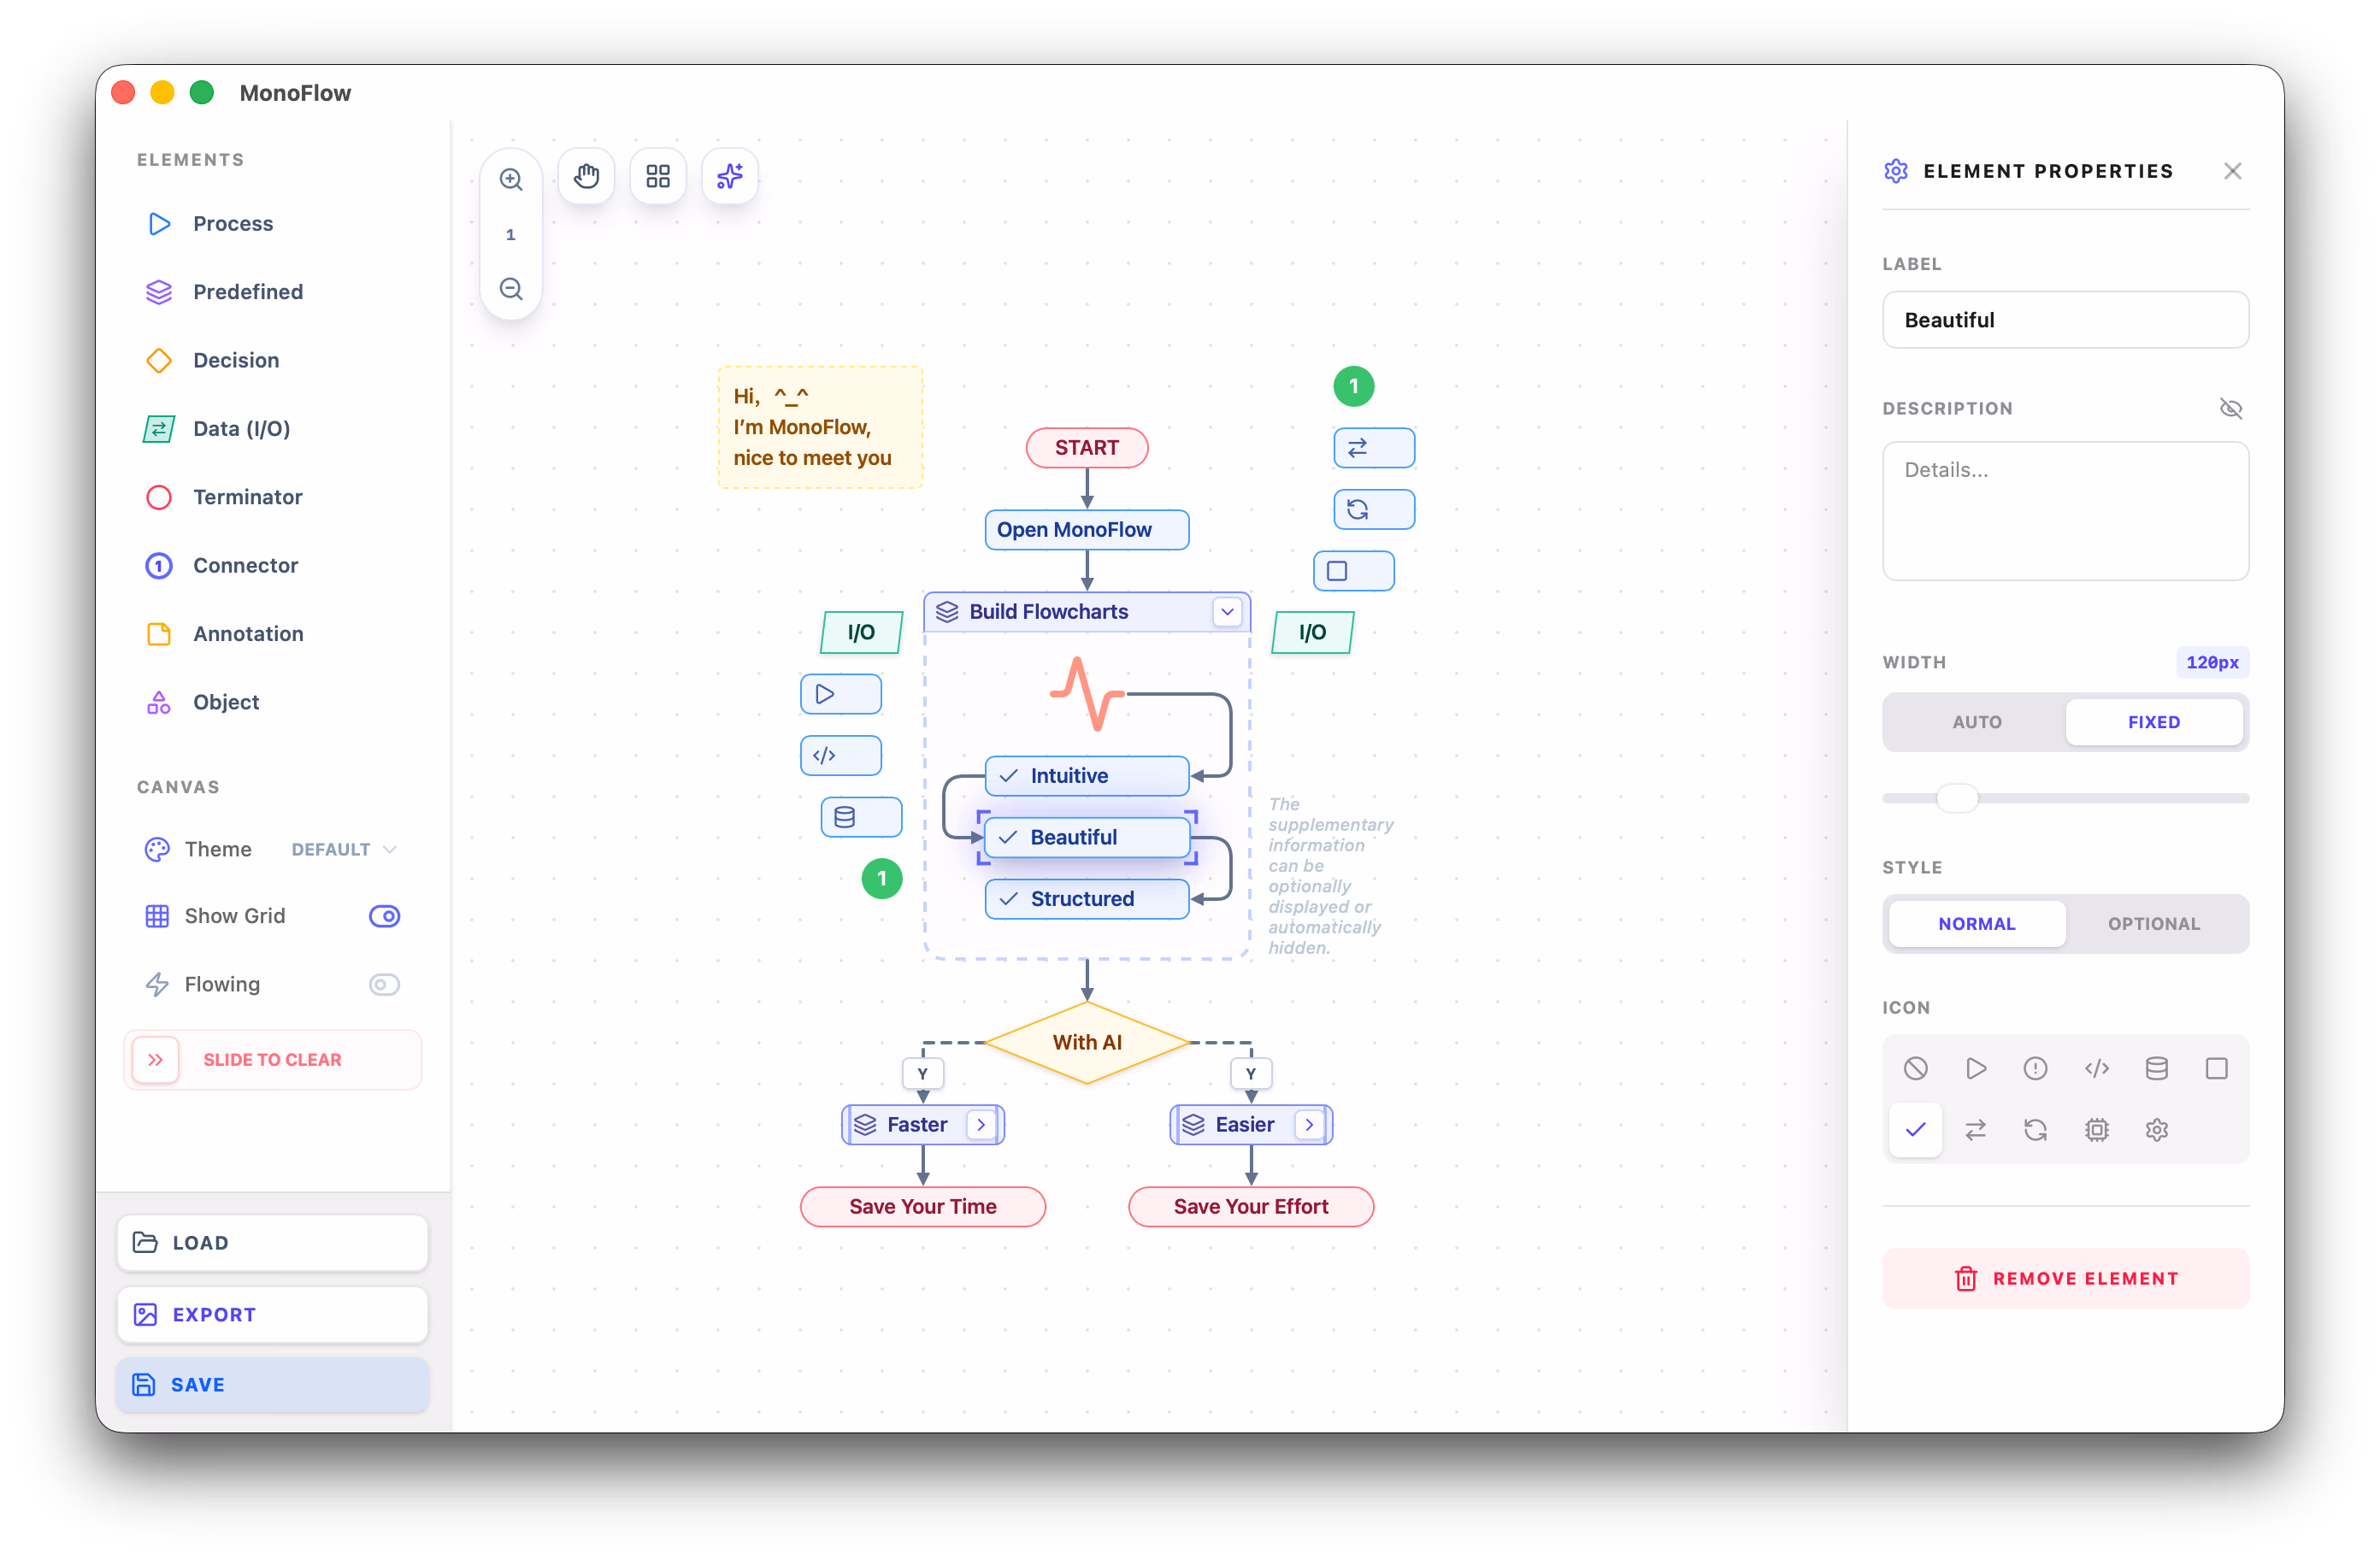
Task: Click the canvas node with square icon
Action: click(1354, 571)
